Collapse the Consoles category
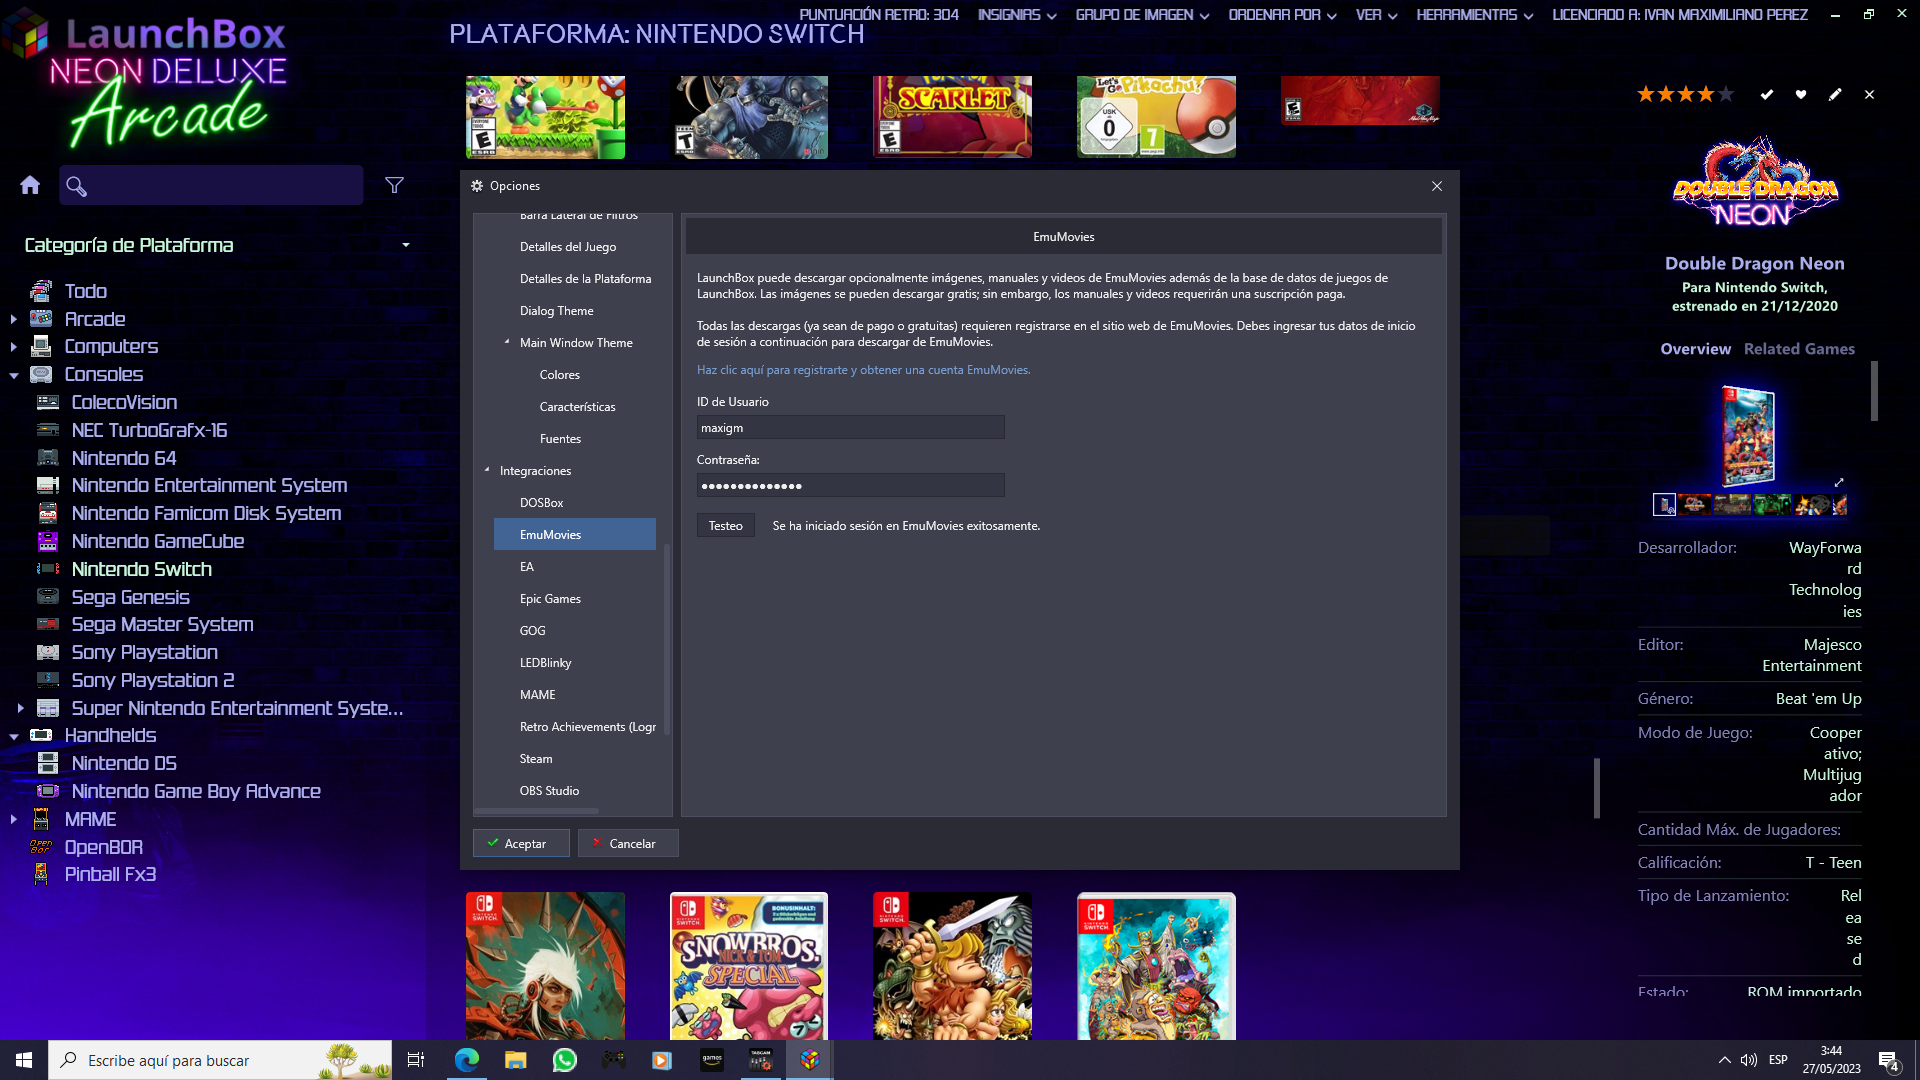1920x1080 pixels. (x=13, y=375)
